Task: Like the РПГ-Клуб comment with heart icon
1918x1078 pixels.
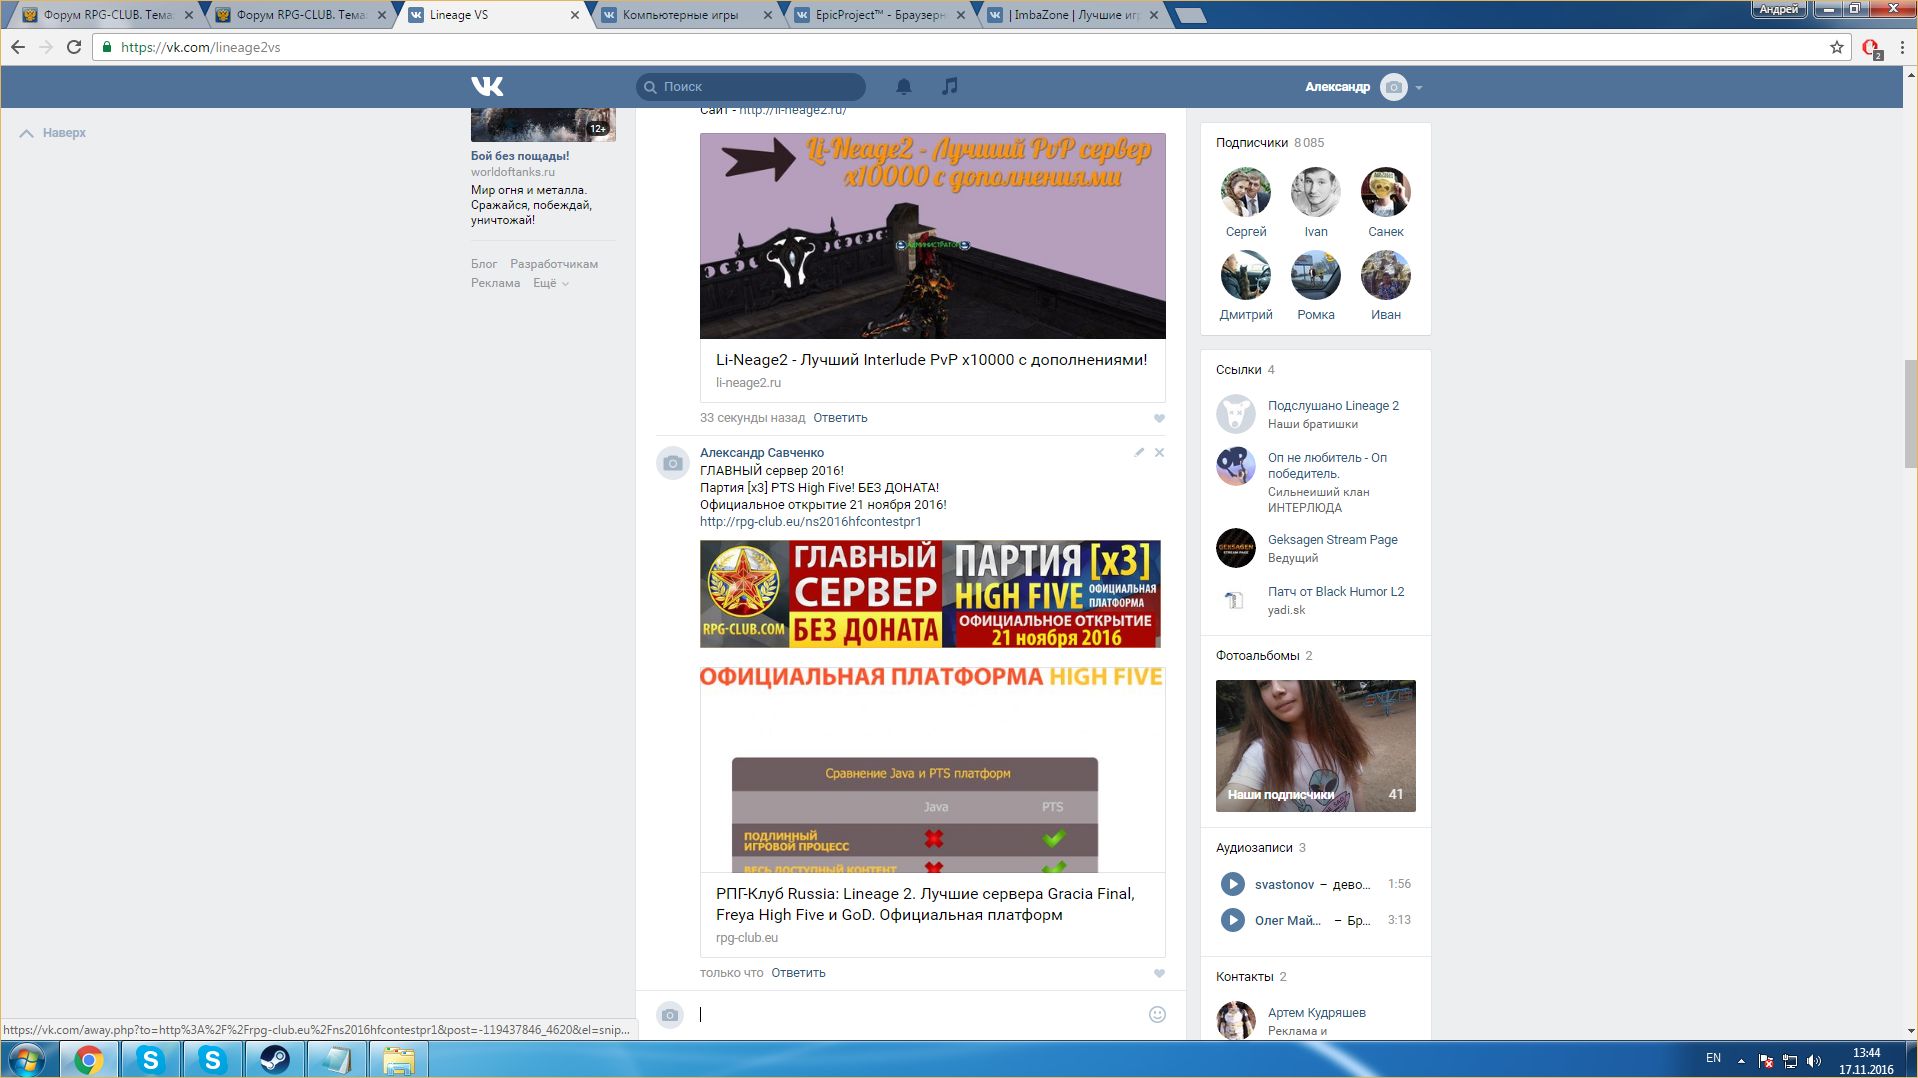Action: [x=1159, y=974]
